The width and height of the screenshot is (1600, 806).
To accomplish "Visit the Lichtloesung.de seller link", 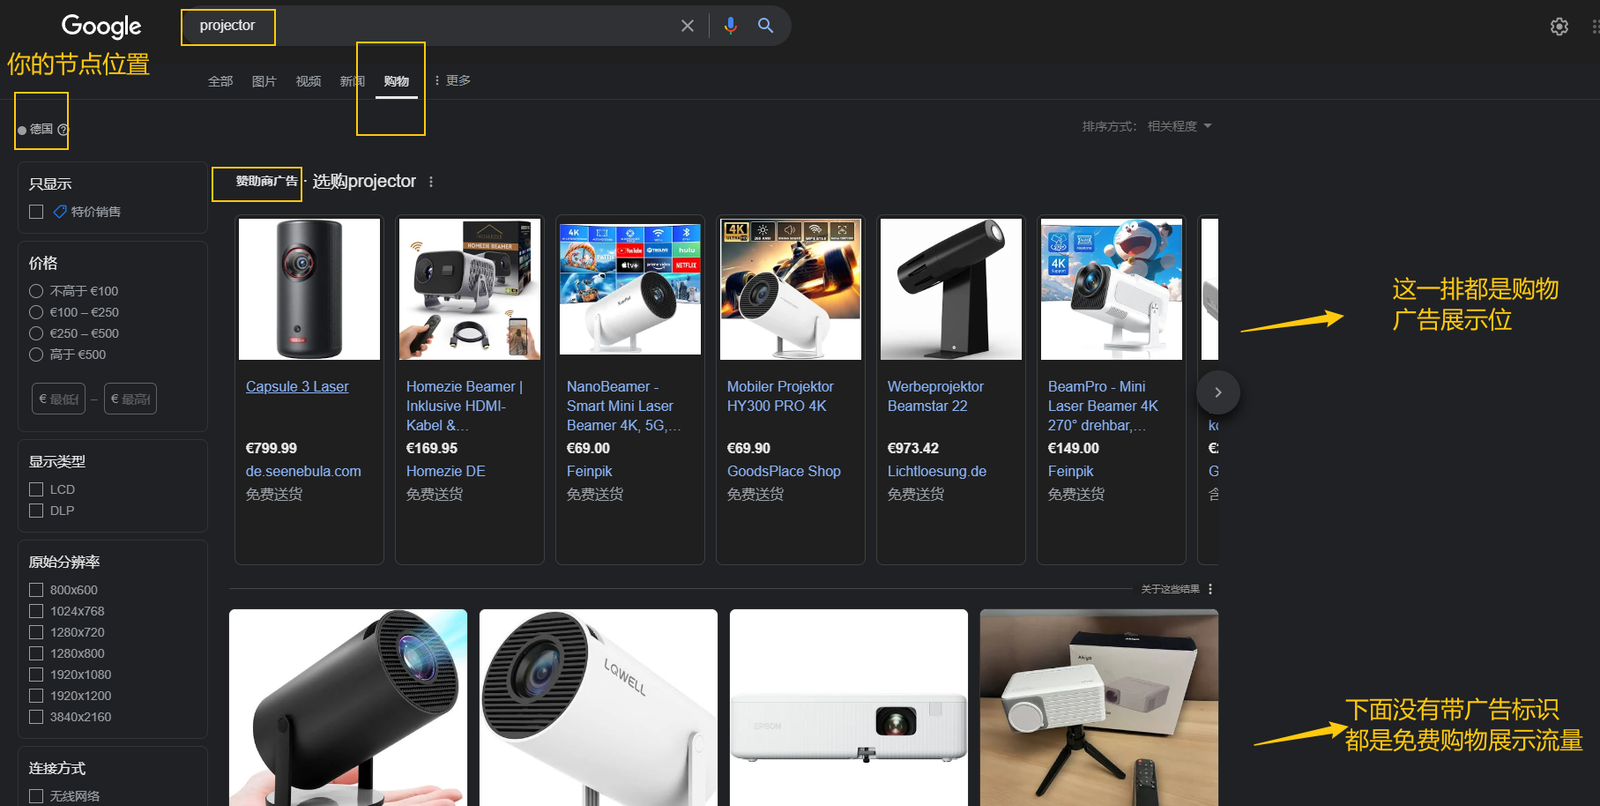I will (x=937, y=471).
